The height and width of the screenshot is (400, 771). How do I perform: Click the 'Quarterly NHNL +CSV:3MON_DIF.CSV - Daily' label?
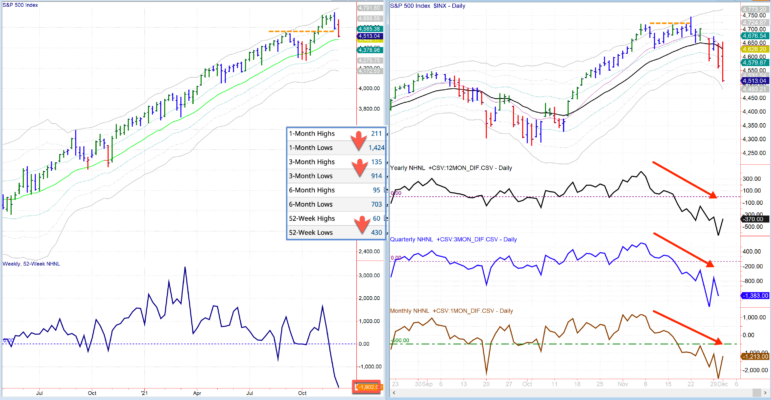point(453,239)
